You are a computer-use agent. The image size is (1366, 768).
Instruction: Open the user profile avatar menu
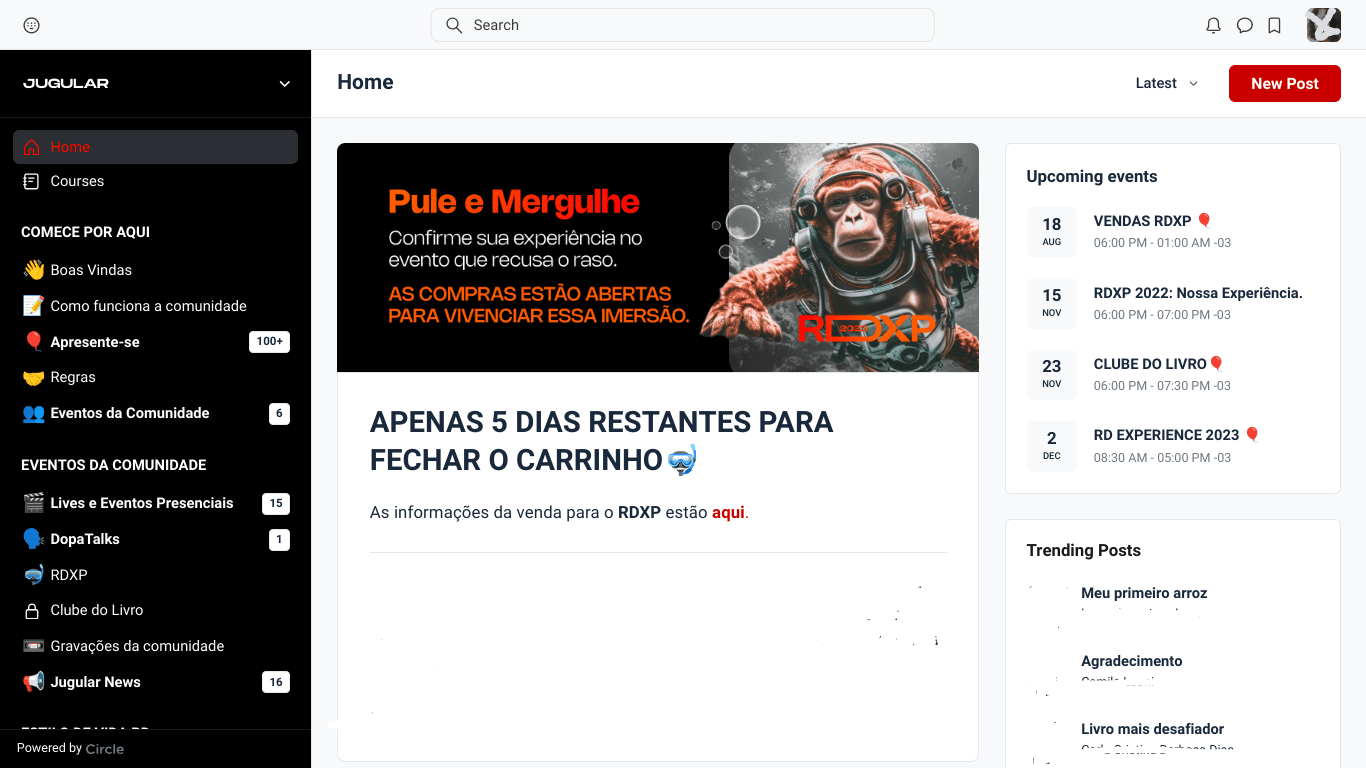tap(1323, 25)
